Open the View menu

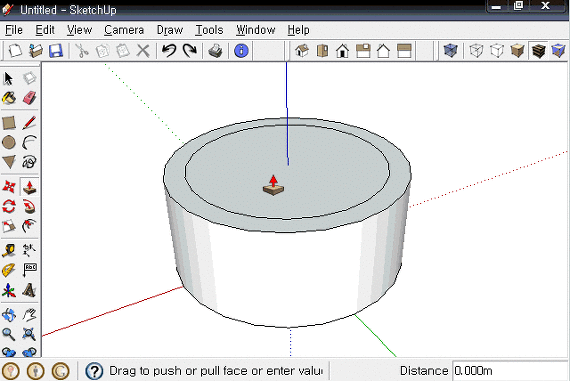click(79, 30)
